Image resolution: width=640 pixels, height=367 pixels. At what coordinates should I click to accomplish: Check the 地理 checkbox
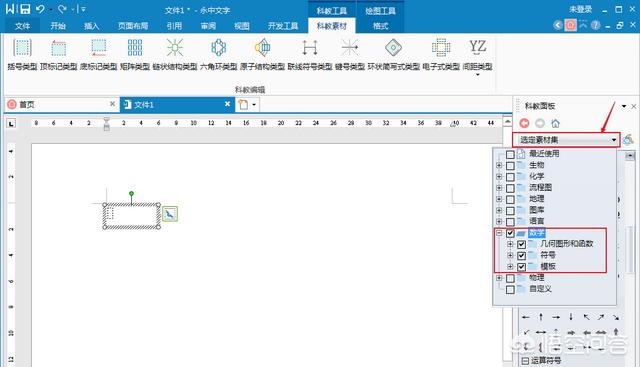point(510,199)
